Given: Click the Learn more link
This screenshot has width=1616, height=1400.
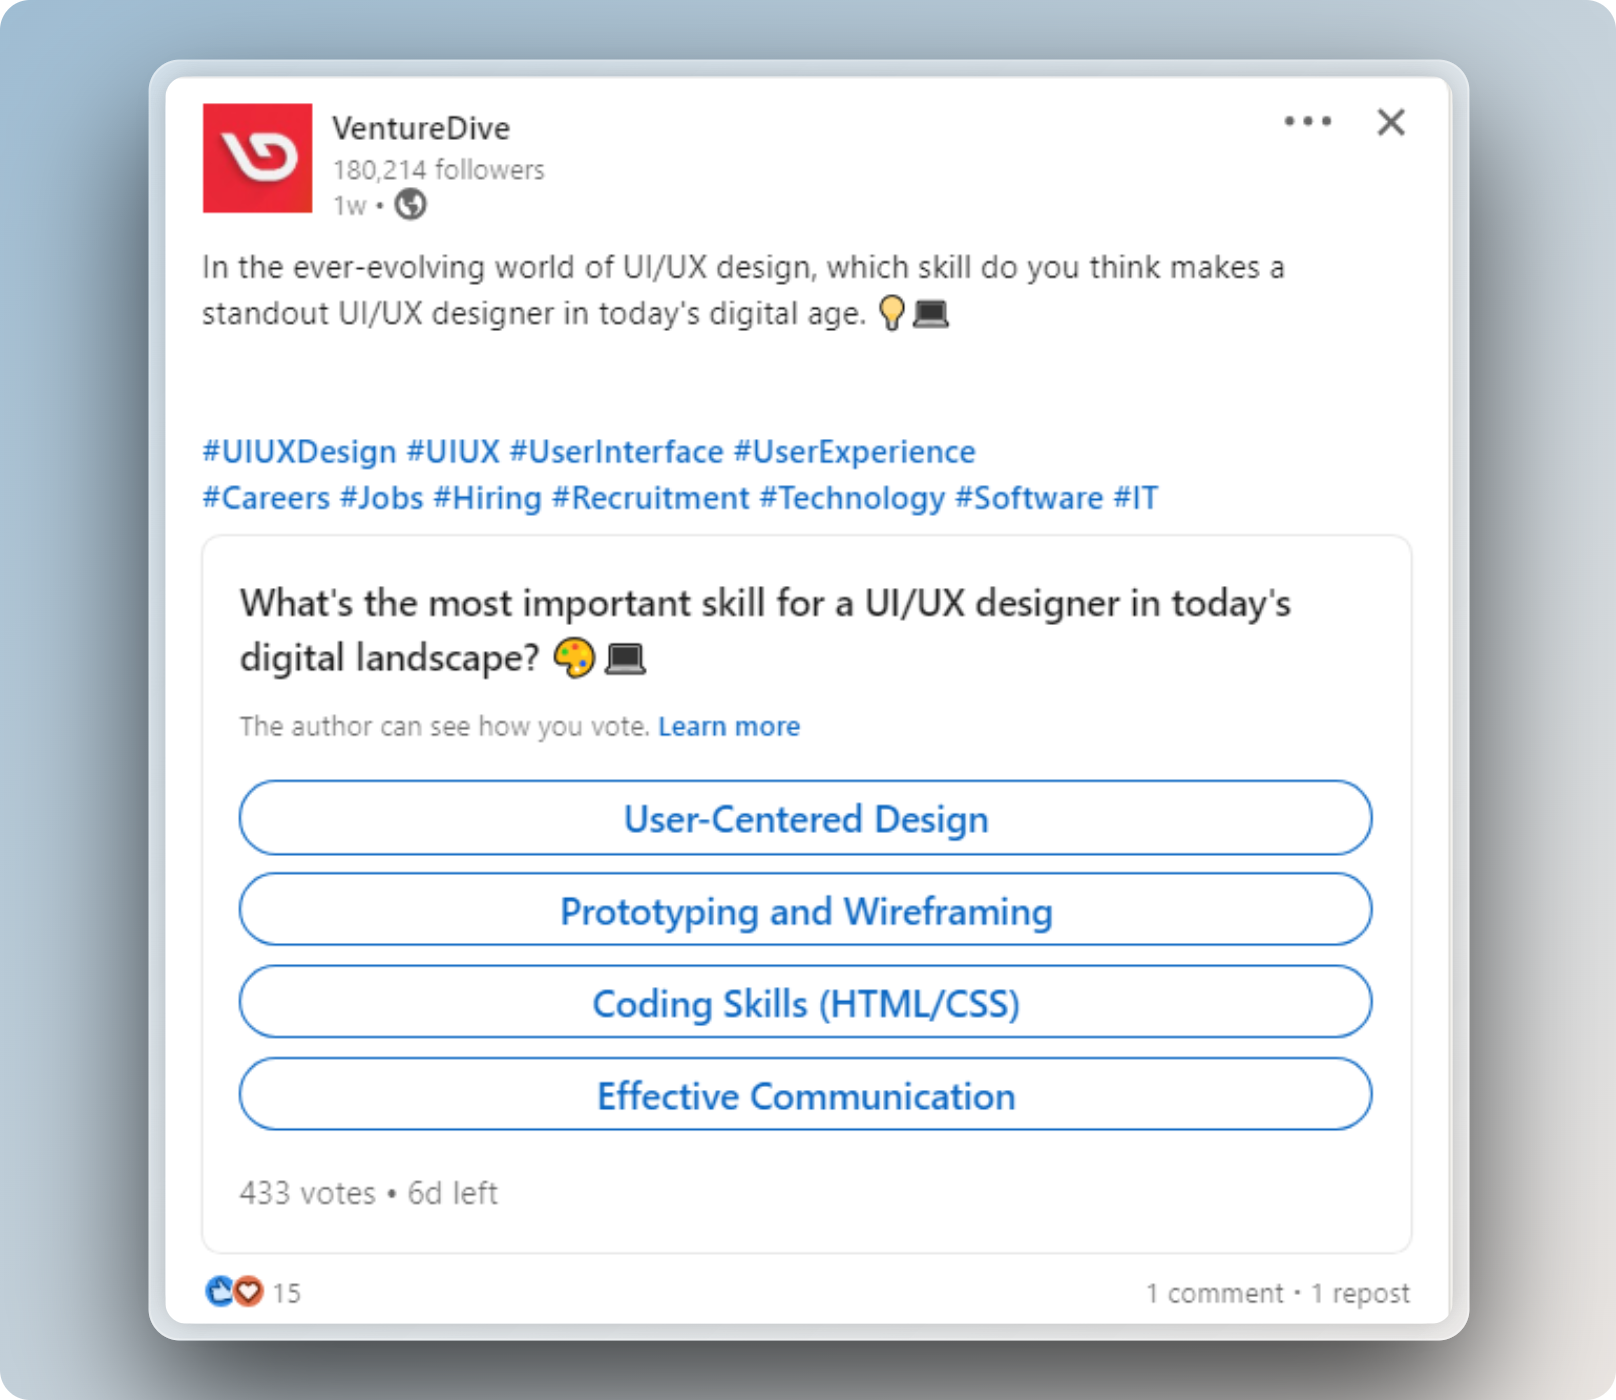Looking at the screenshot, I should click(728, 726).
